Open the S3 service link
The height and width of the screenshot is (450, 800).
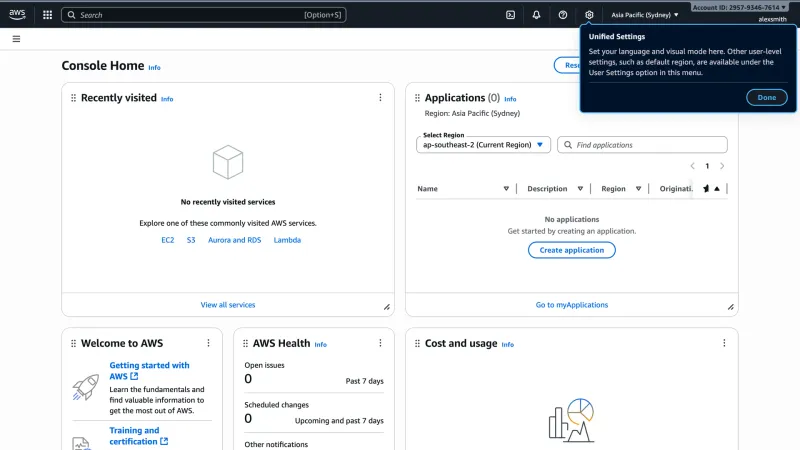191,240
